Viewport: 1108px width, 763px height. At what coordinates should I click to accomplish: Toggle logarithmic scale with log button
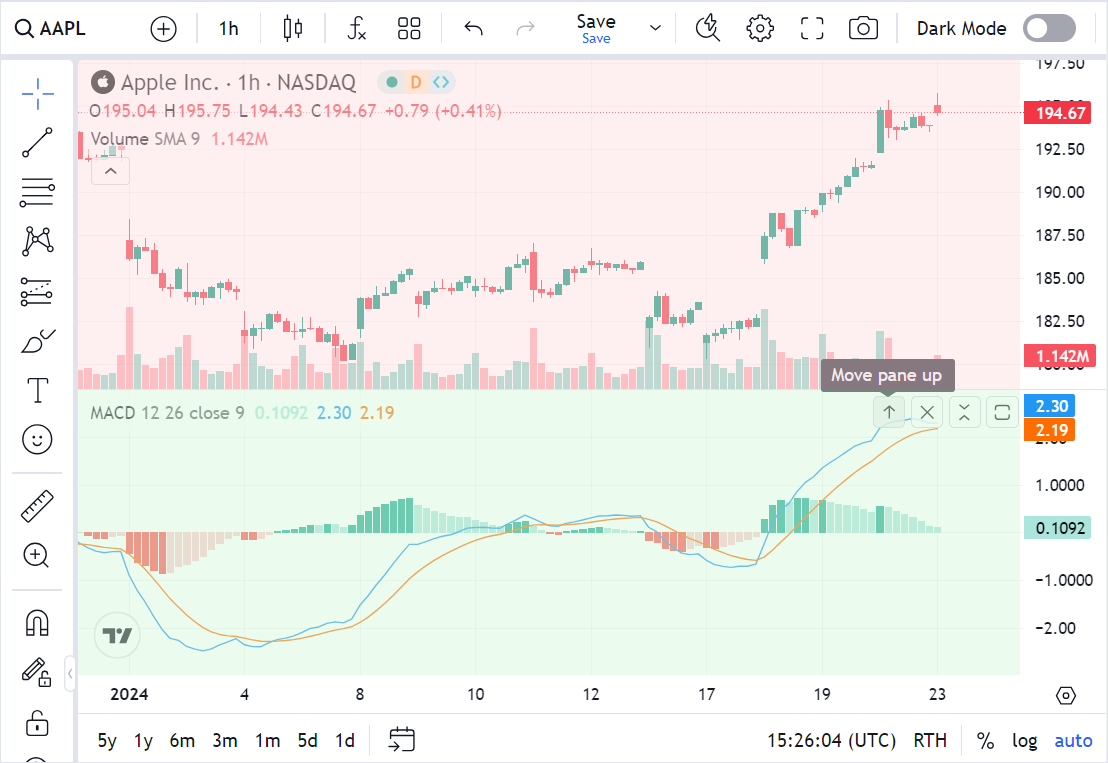[x=1024, y=740]
